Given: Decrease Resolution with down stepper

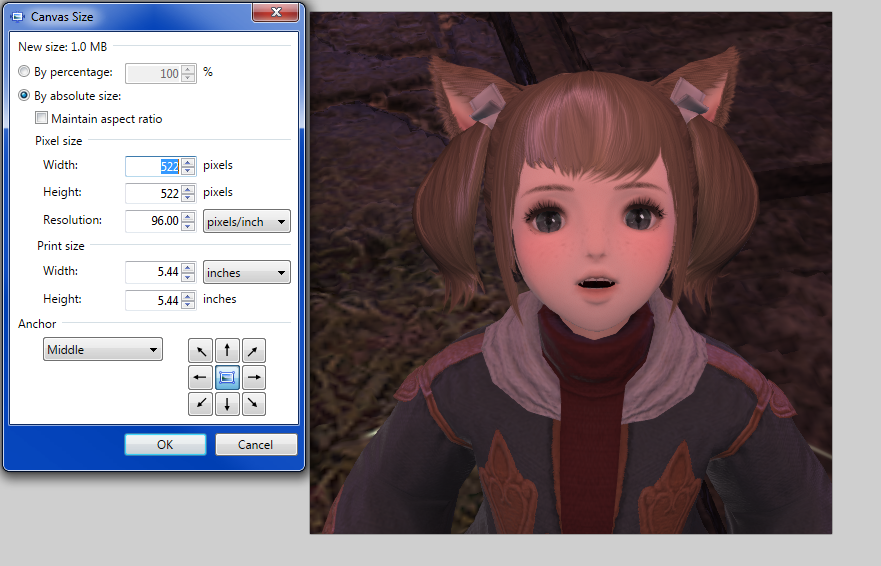Looking at the screenshot, I should pyautogui.click(x=188, y=225).
